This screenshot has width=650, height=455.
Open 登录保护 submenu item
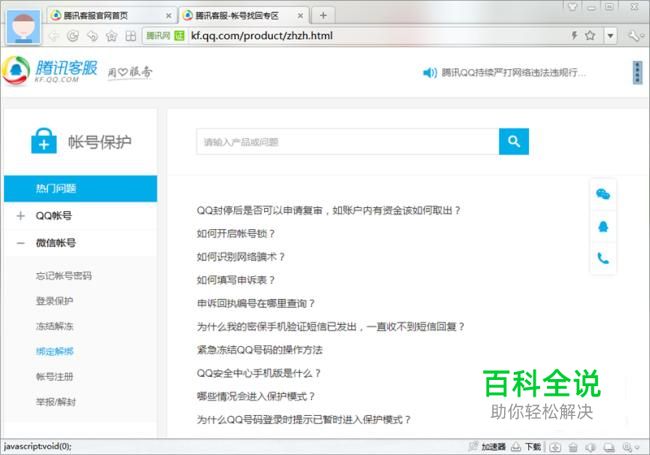point(54,301)
